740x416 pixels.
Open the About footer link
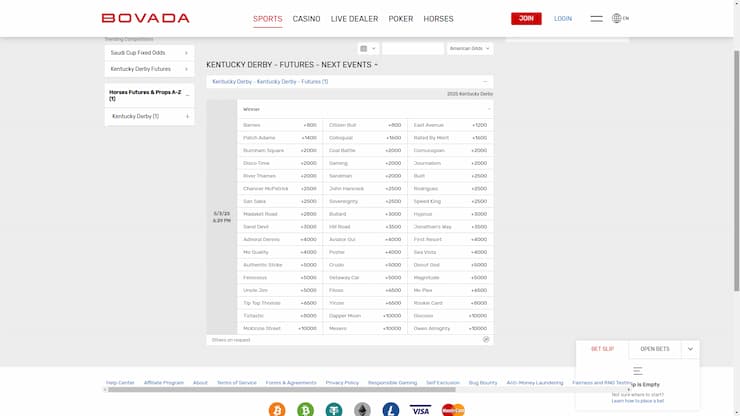pyautogui.click(x=200, y=382)
